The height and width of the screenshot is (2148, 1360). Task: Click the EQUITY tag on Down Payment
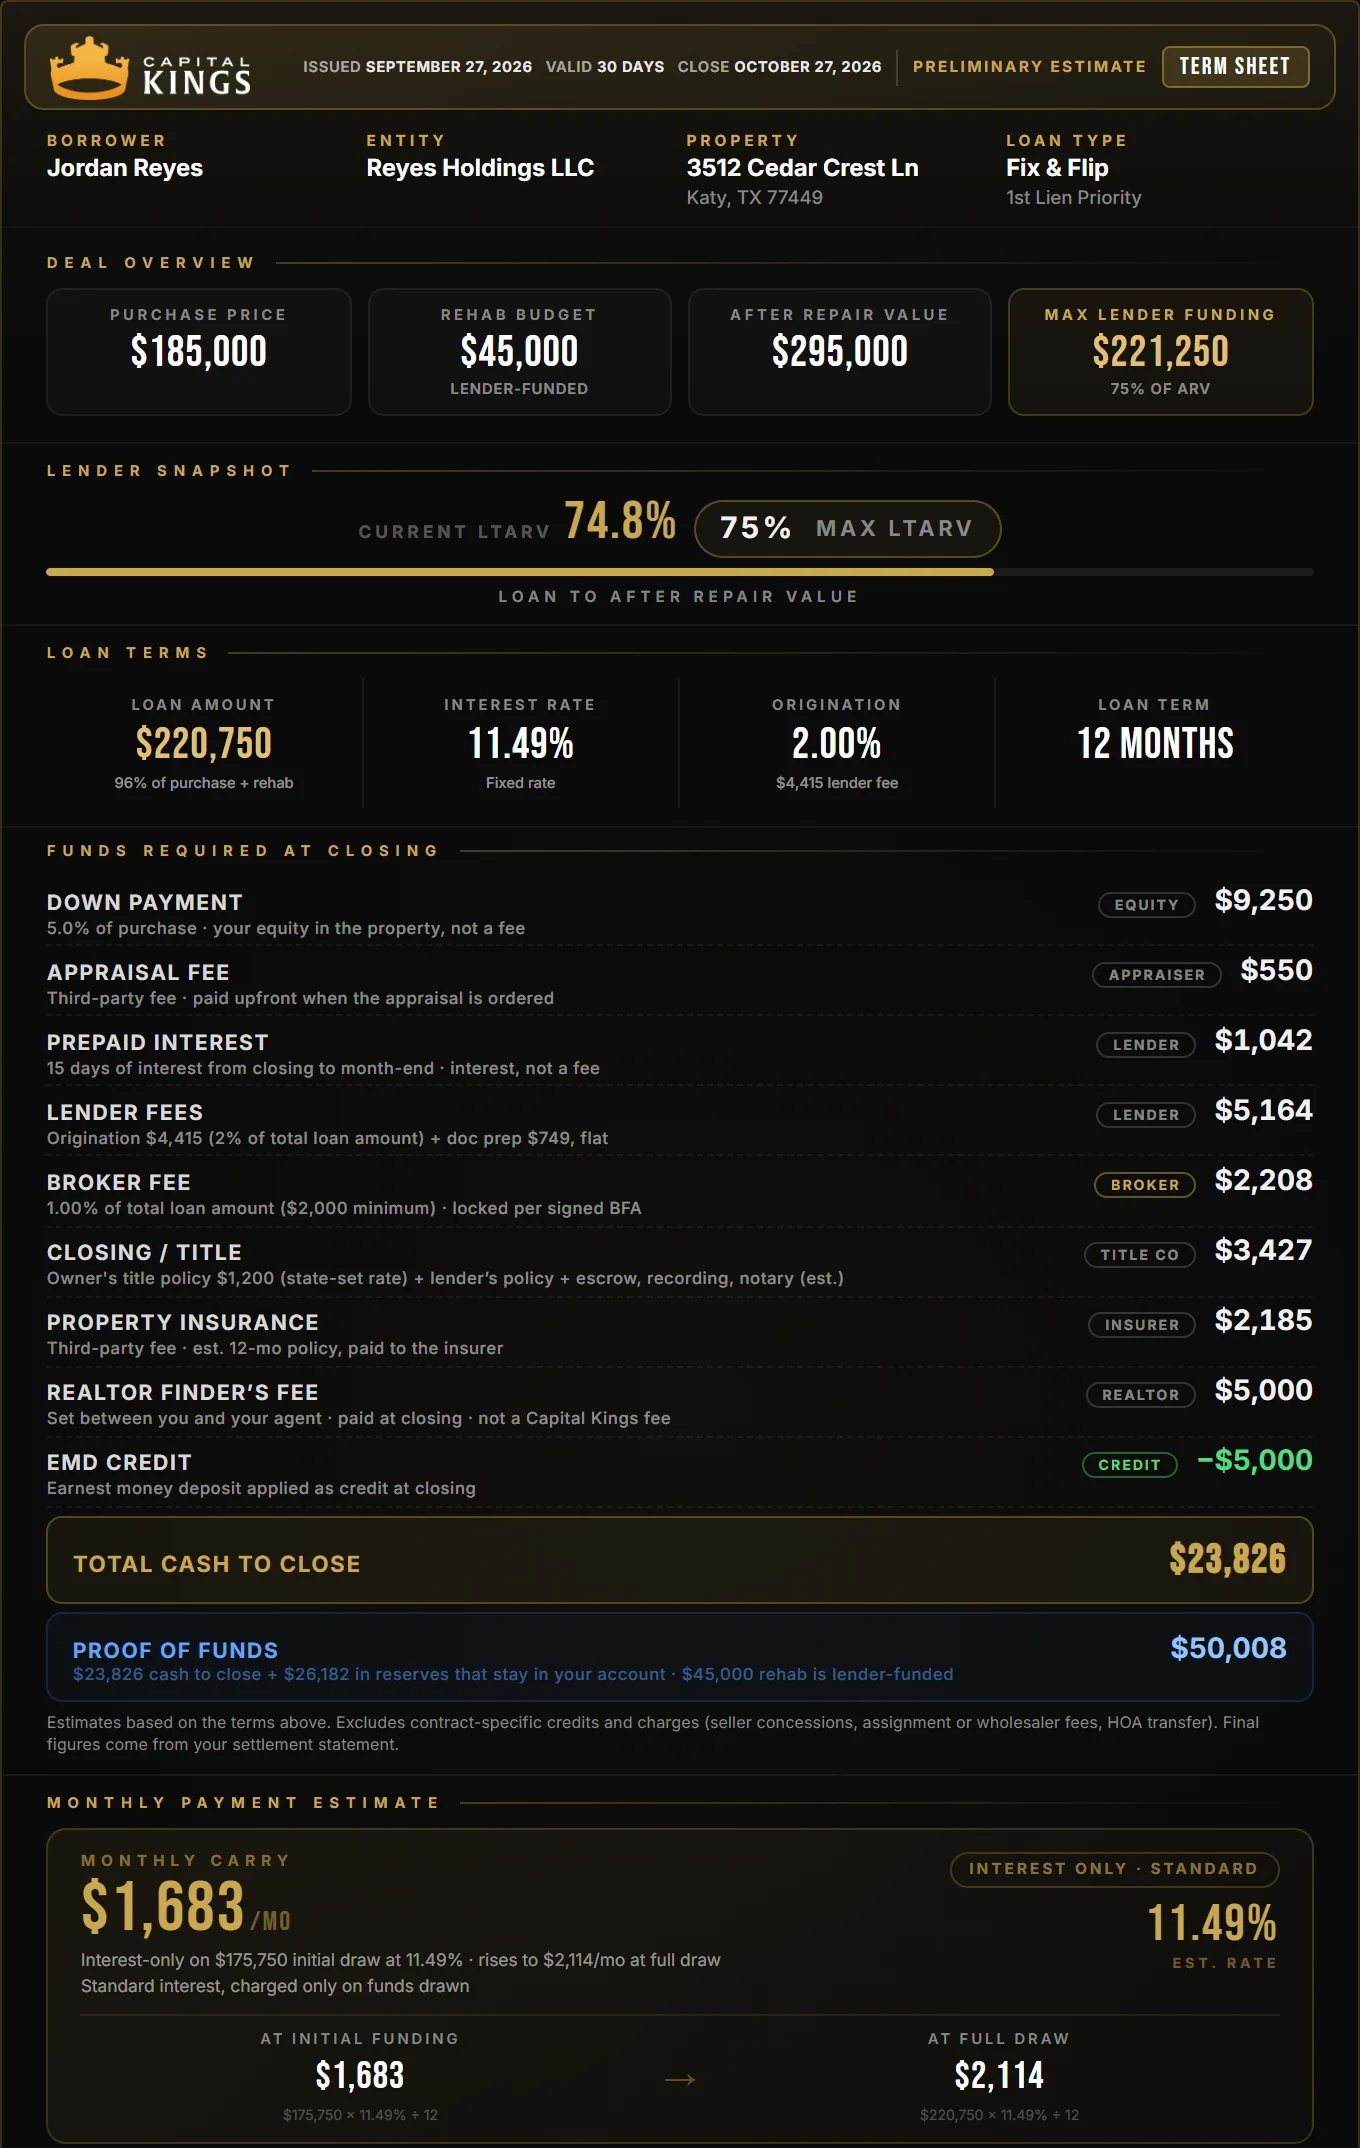tap(1147, 905)
